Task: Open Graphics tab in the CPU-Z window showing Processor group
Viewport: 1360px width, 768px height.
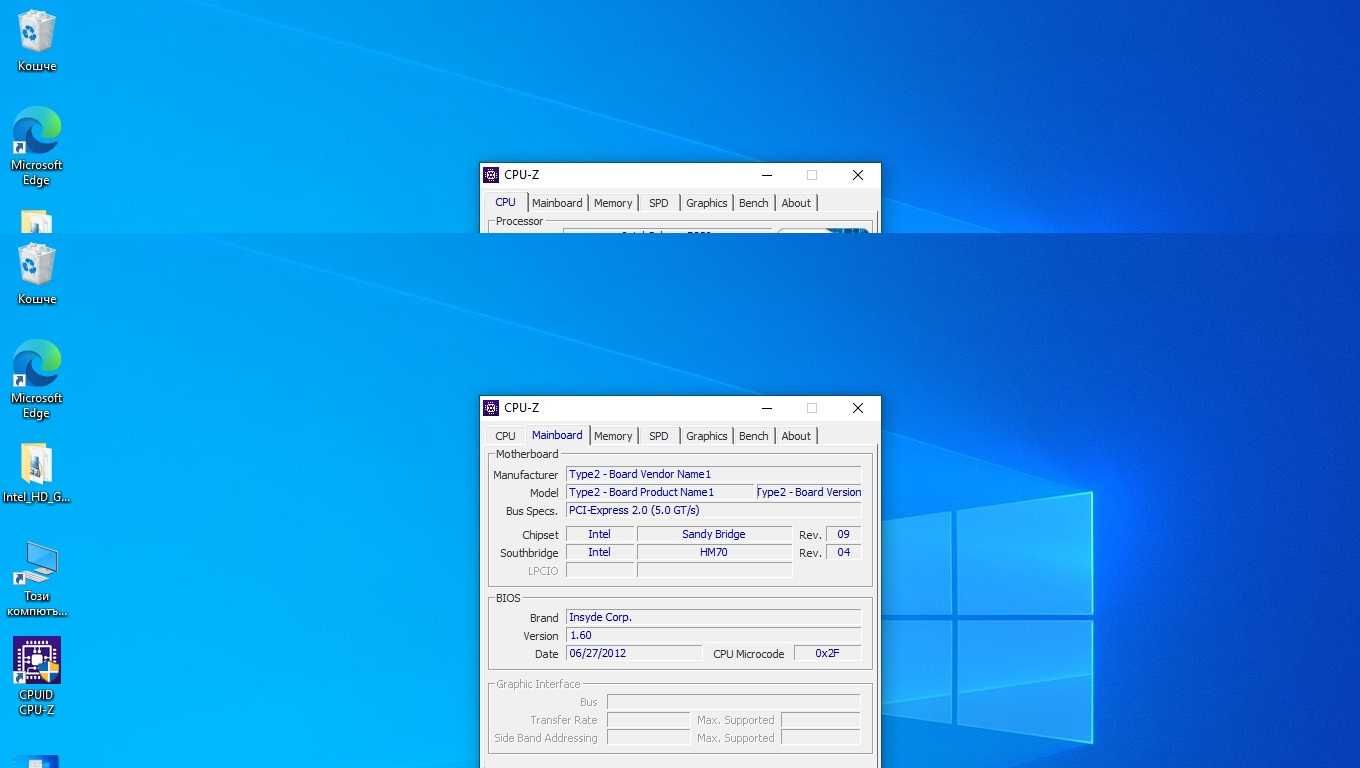Action: coord(706,203)
